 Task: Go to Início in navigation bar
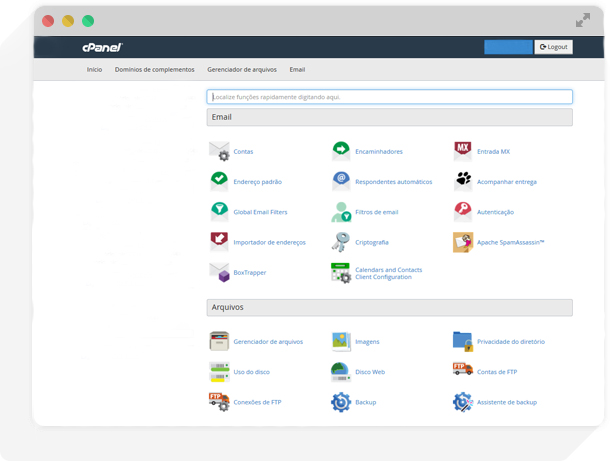(x=94, y=70)
